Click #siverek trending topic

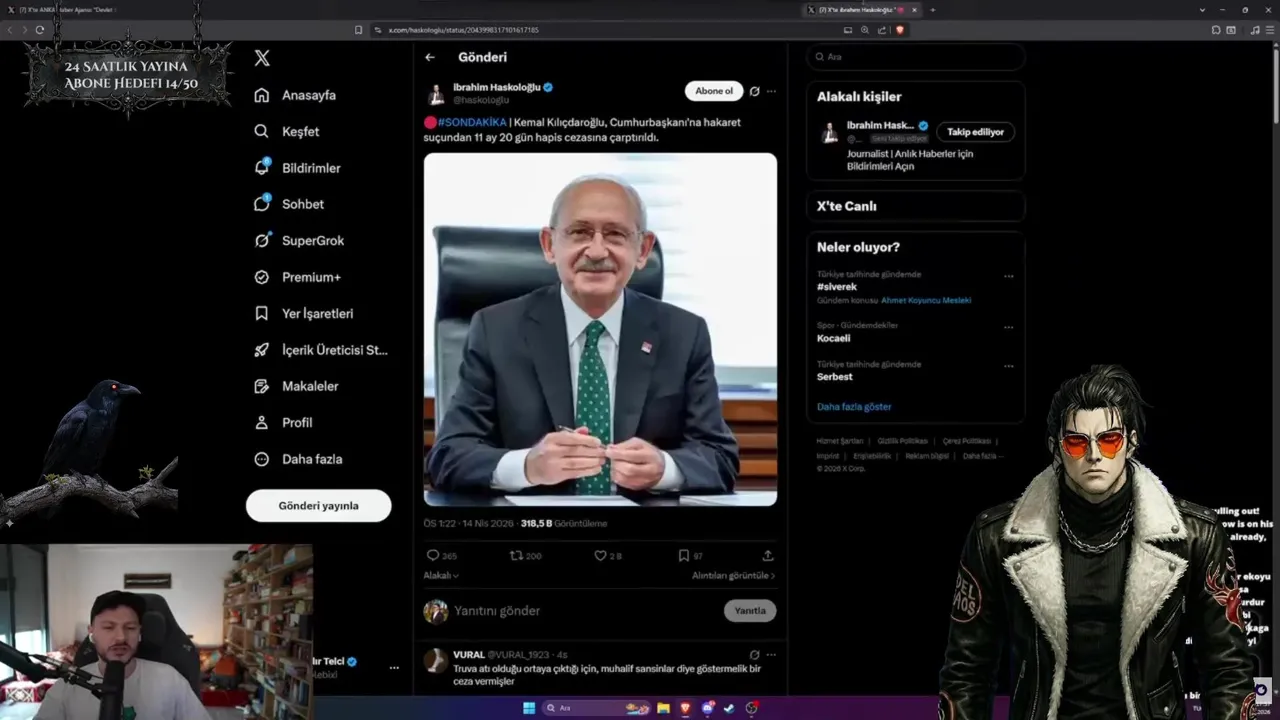[x=837, y=287]
